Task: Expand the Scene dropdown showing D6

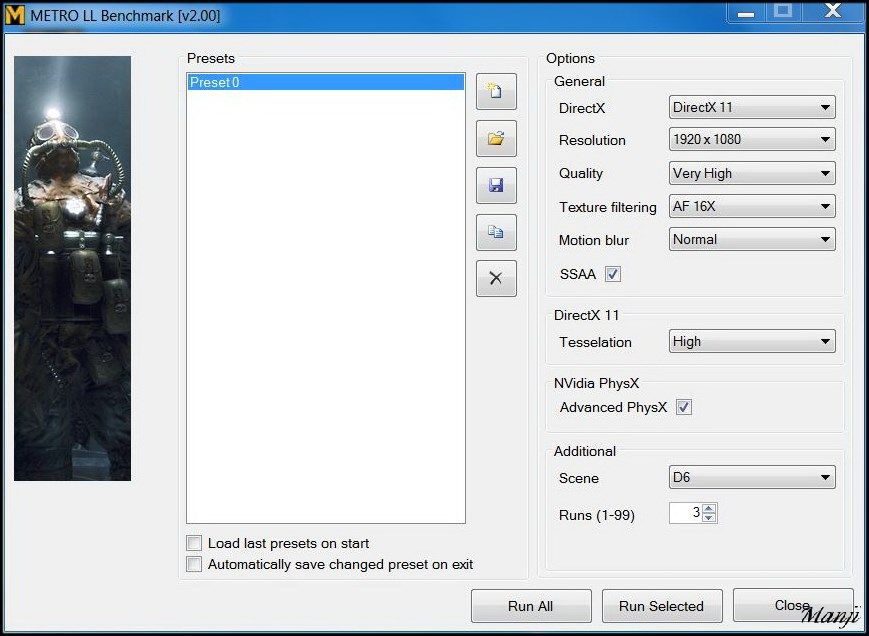Action: pos(752,477)
